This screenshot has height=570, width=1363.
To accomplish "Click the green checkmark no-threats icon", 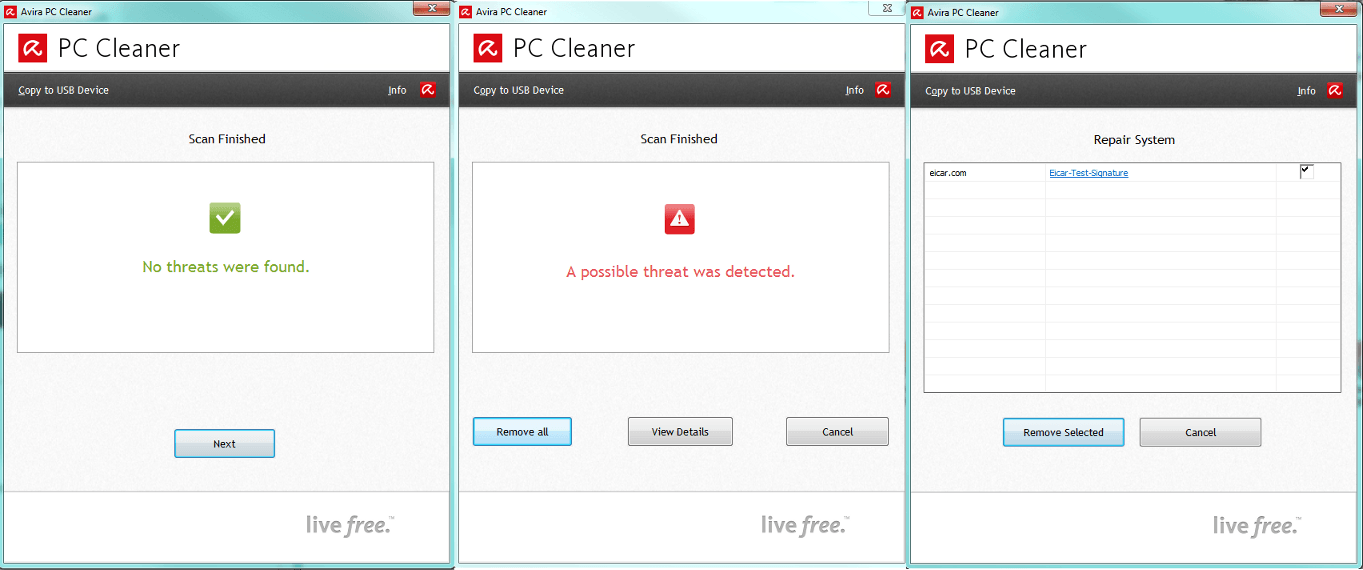I will (x=225, y=218).
